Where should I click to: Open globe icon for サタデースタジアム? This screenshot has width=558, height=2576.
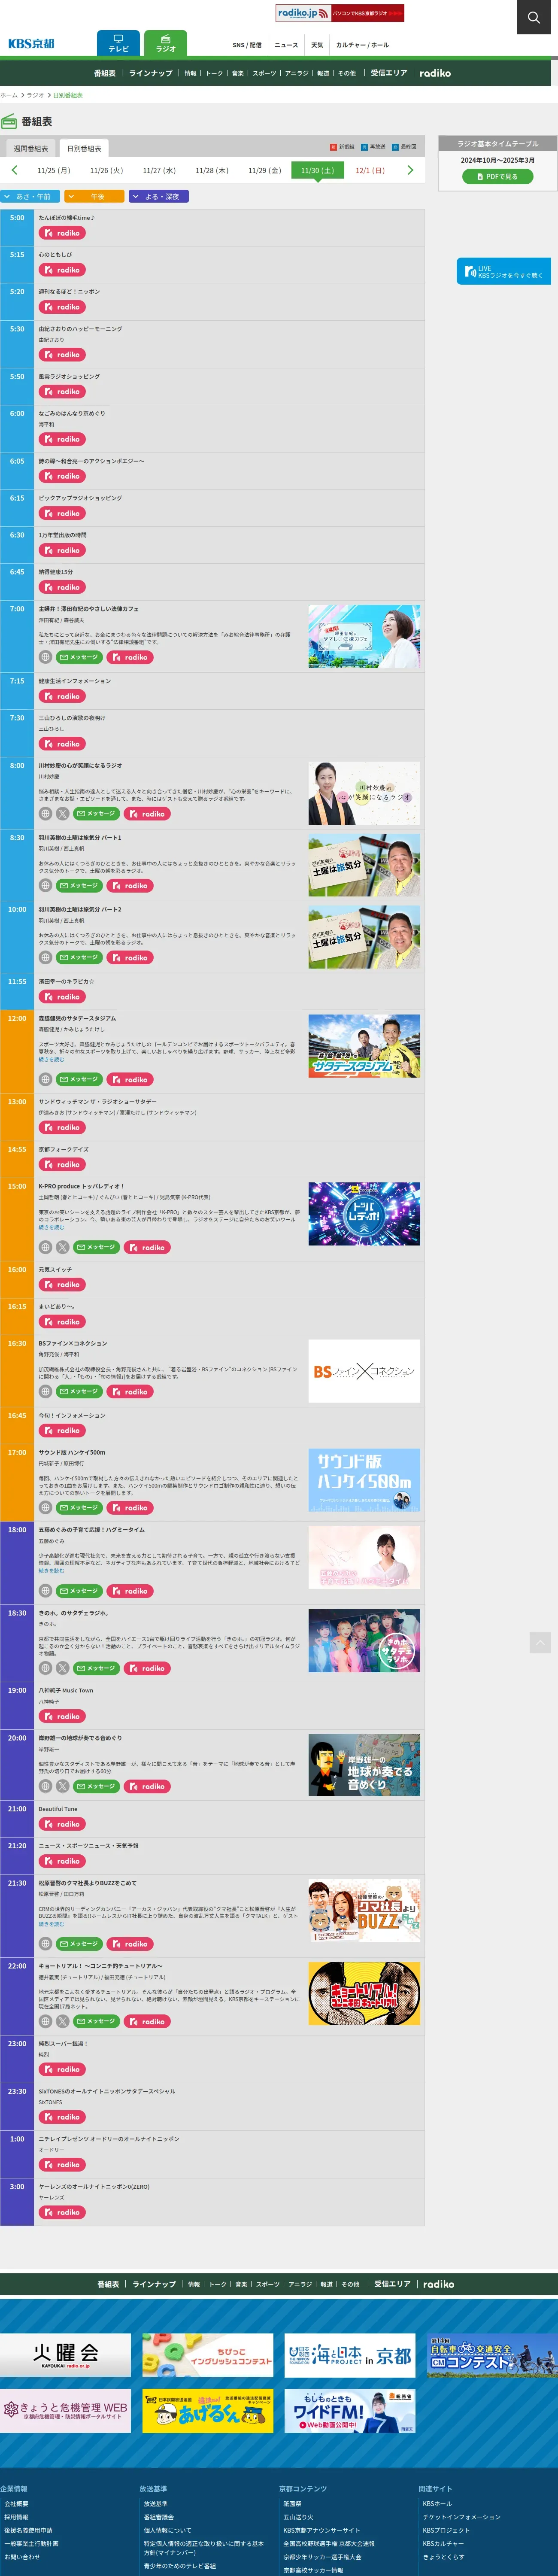(45, 1079)
